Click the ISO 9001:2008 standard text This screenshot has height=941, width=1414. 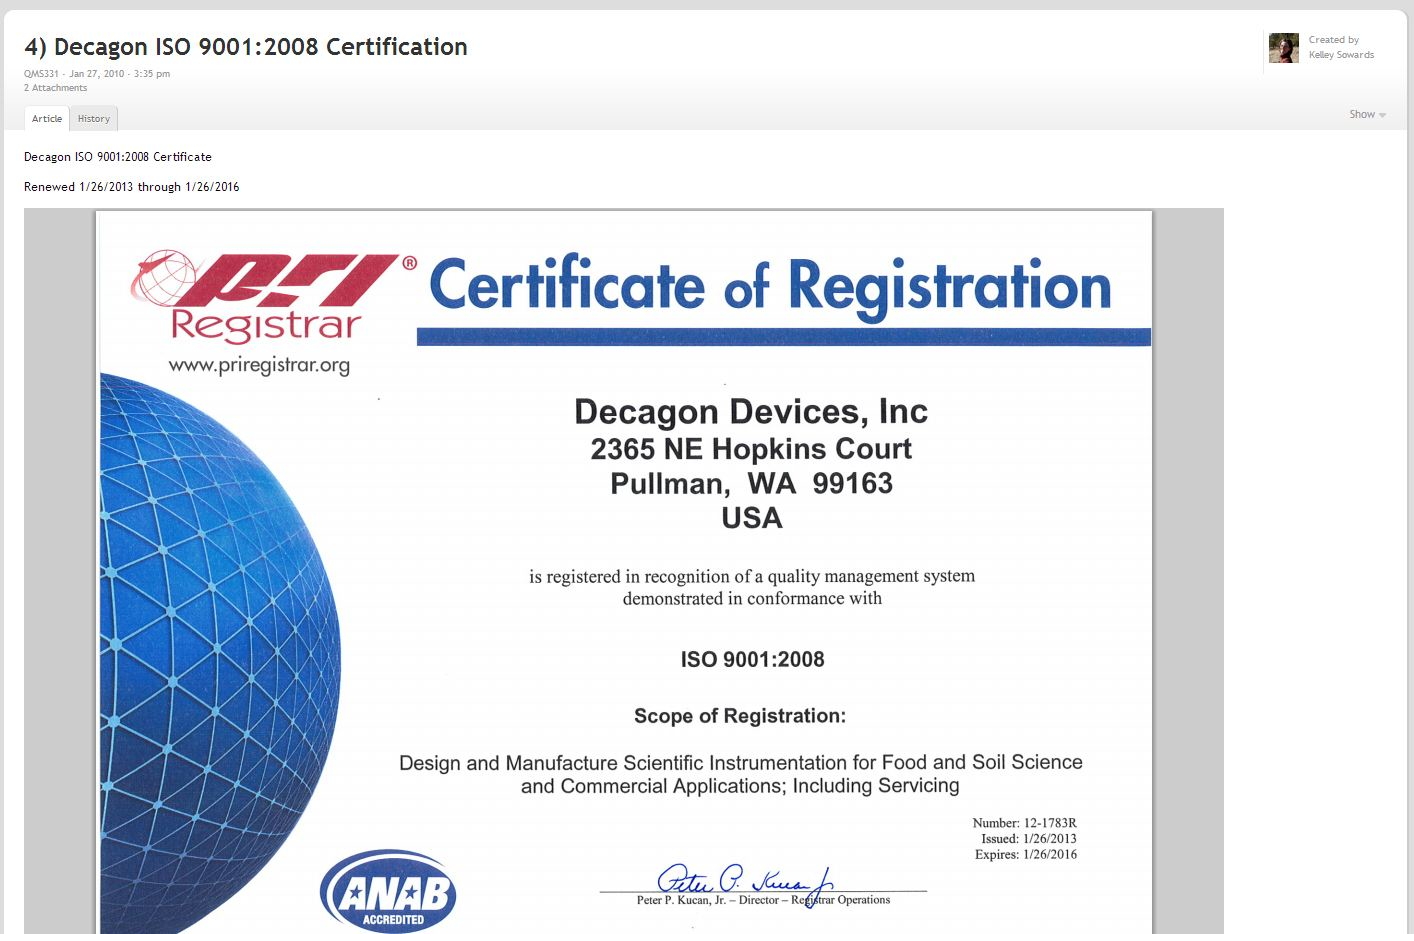click(752, 659)
